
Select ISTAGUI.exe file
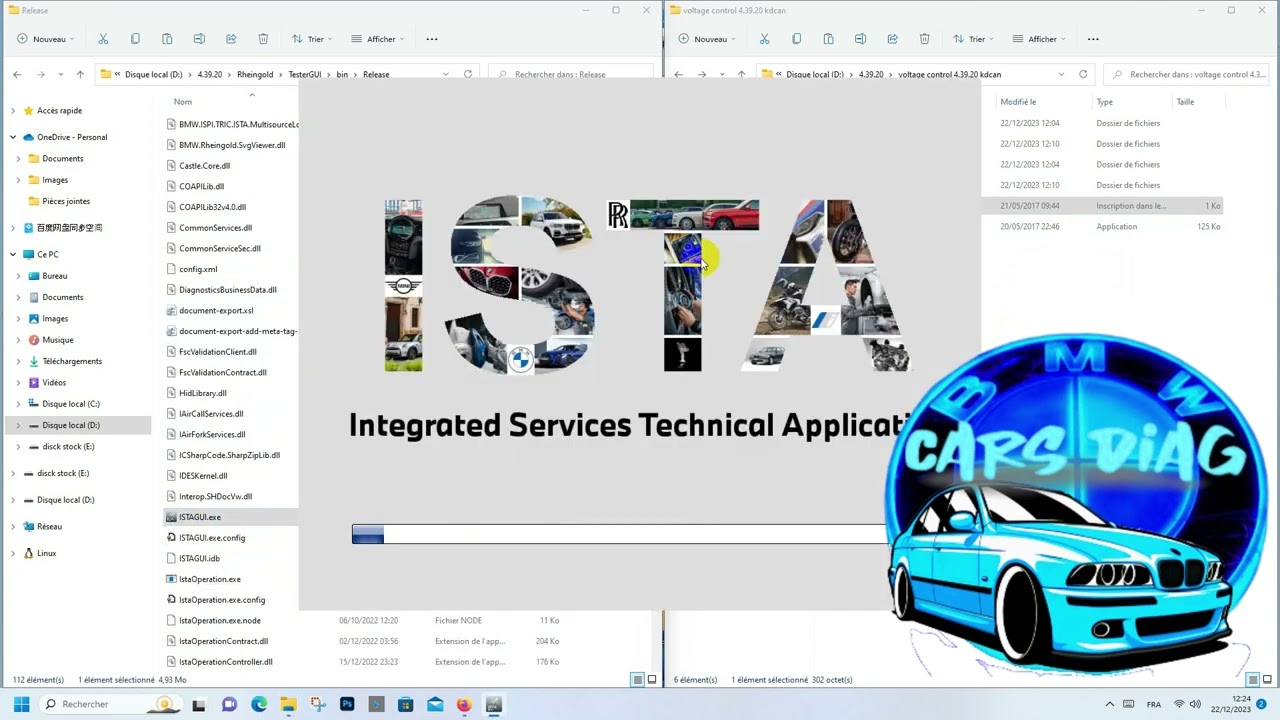[x=200, y=517]
